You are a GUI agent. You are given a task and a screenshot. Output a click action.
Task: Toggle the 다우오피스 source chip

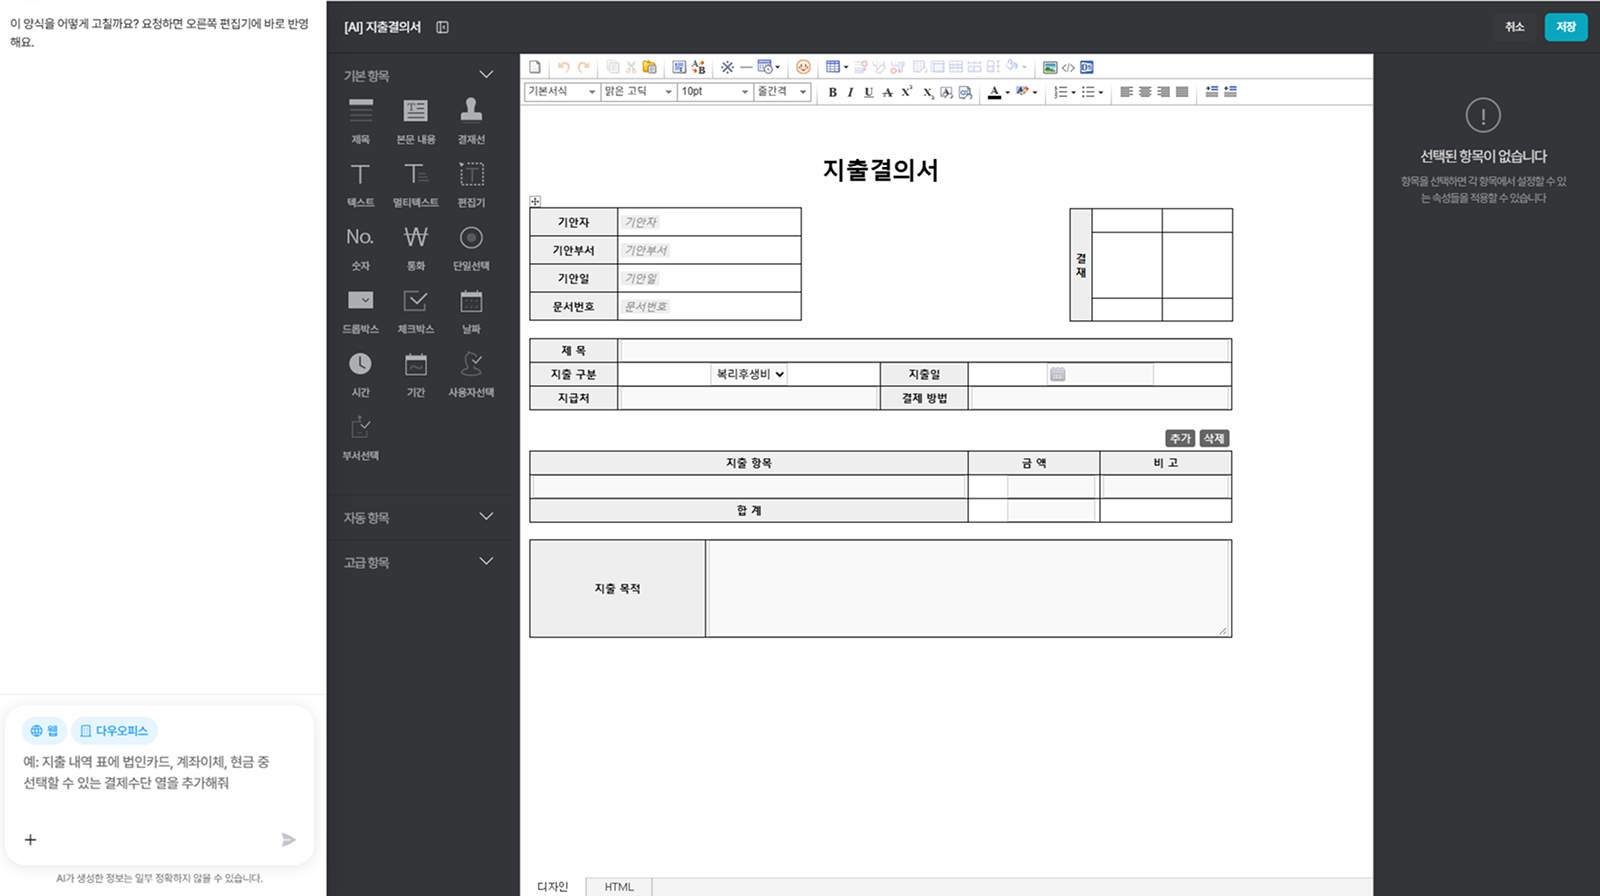pos(114,731)
